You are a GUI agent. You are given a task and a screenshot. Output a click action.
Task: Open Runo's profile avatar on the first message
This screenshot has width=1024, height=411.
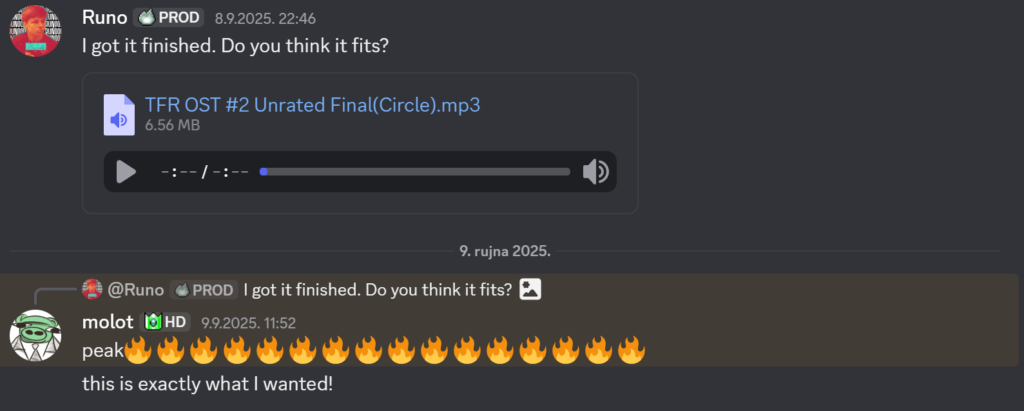(x=36, y=30)
